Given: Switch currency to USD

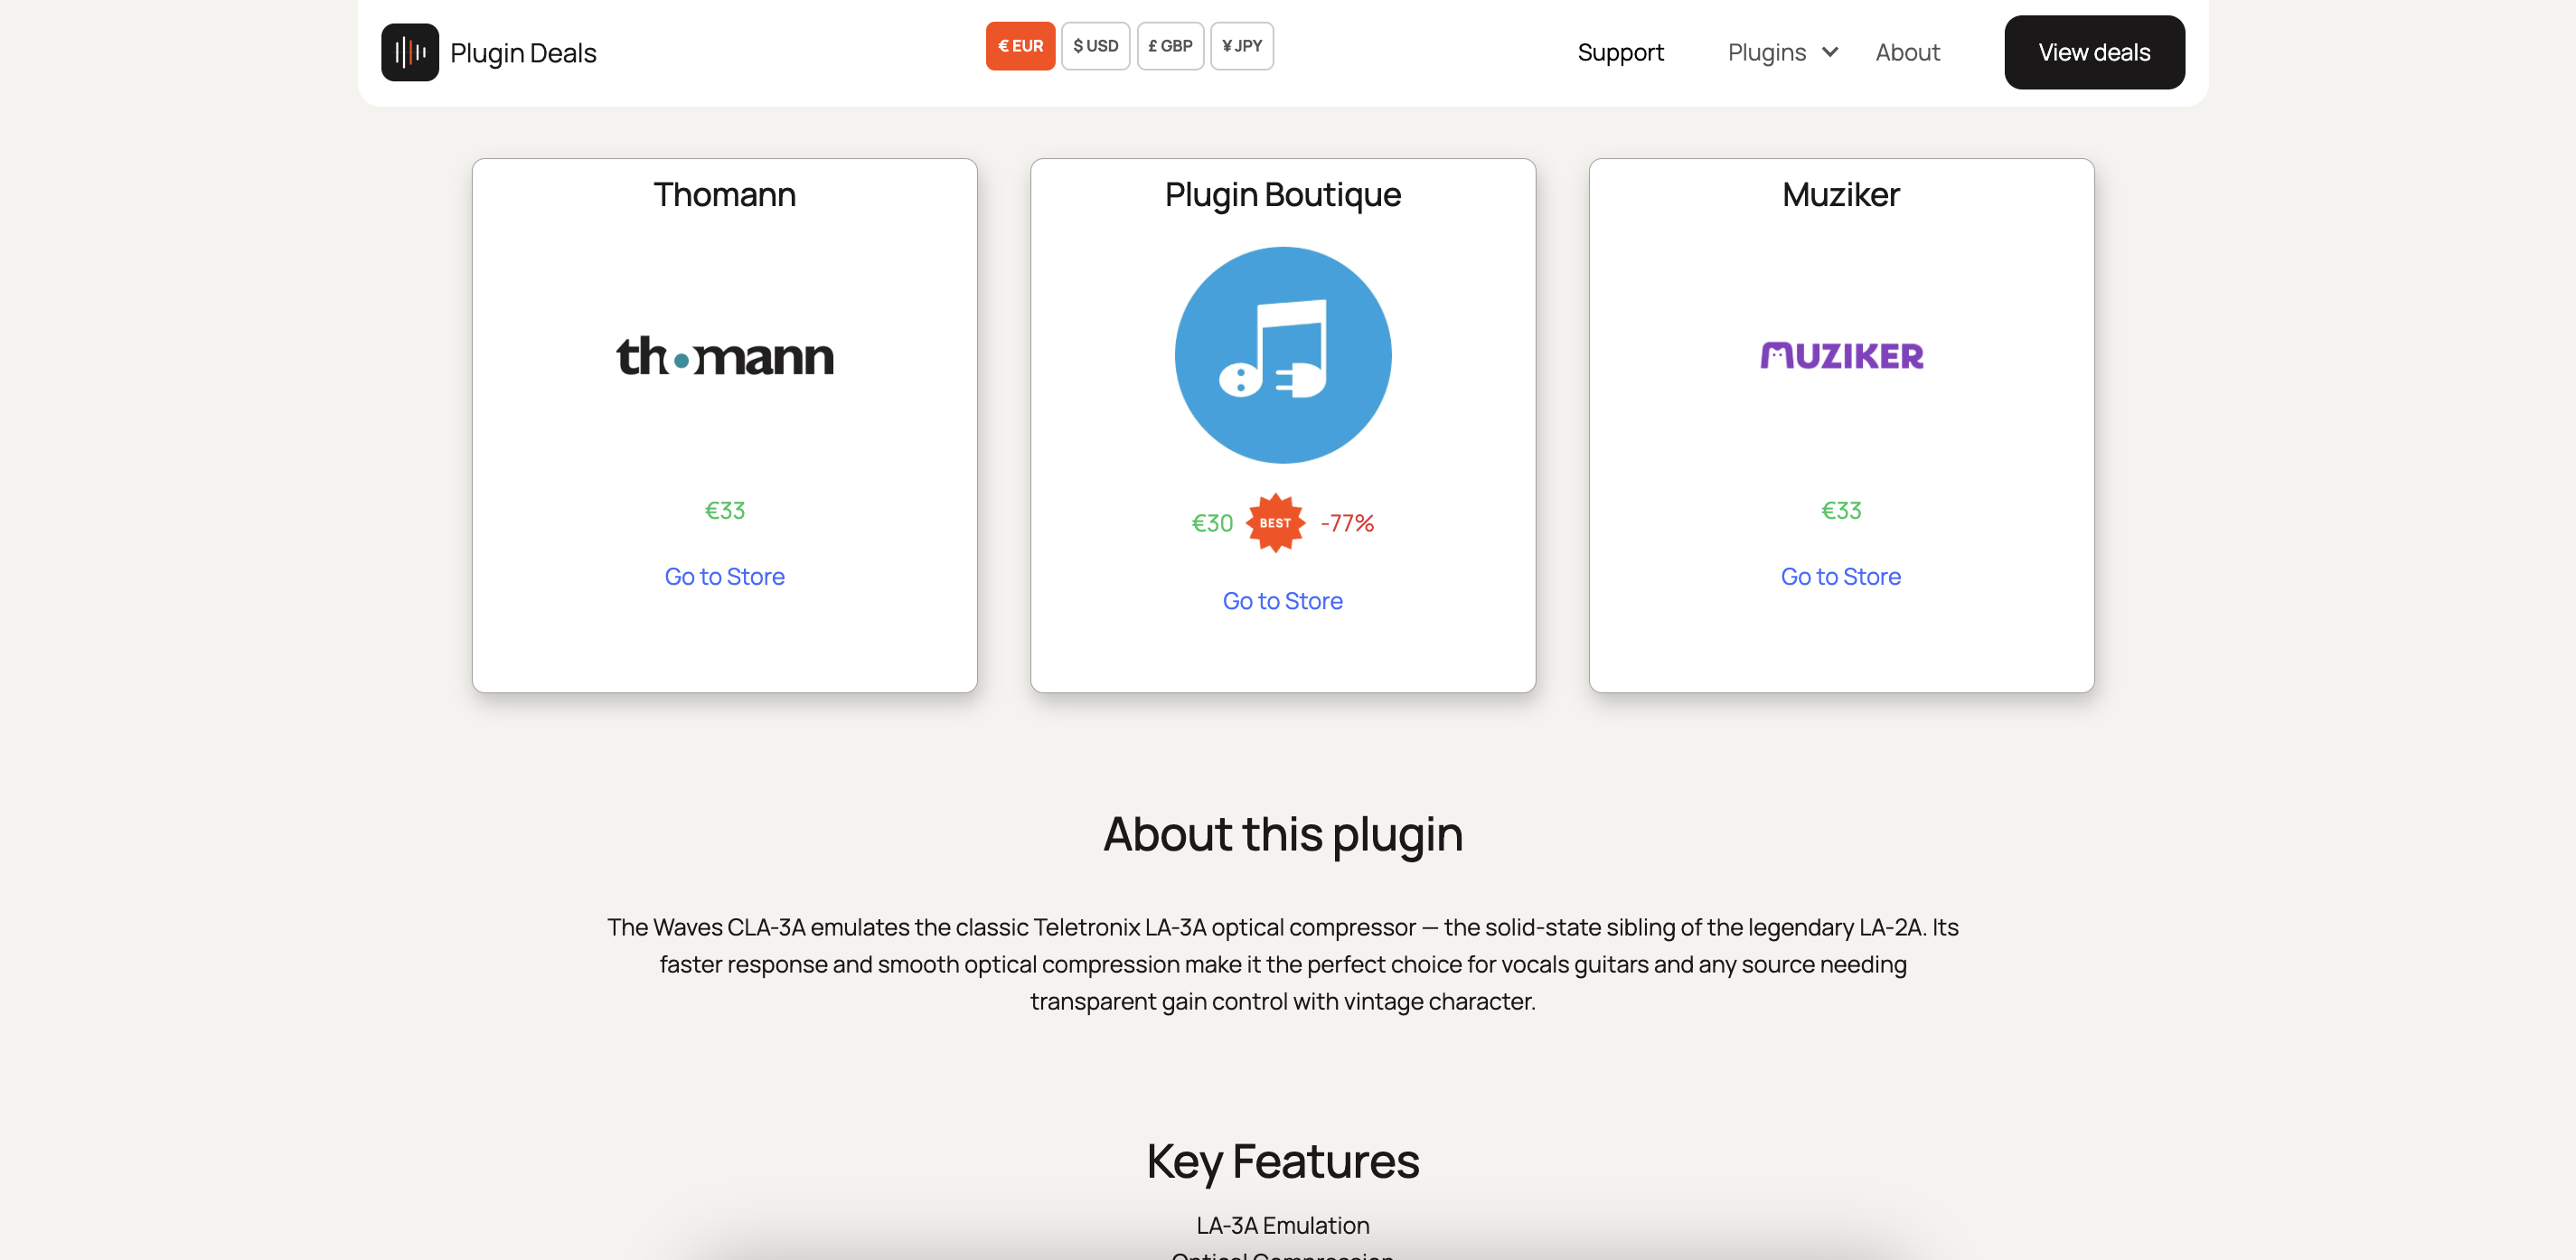Looking at the screenshot, I should 1096,45.
